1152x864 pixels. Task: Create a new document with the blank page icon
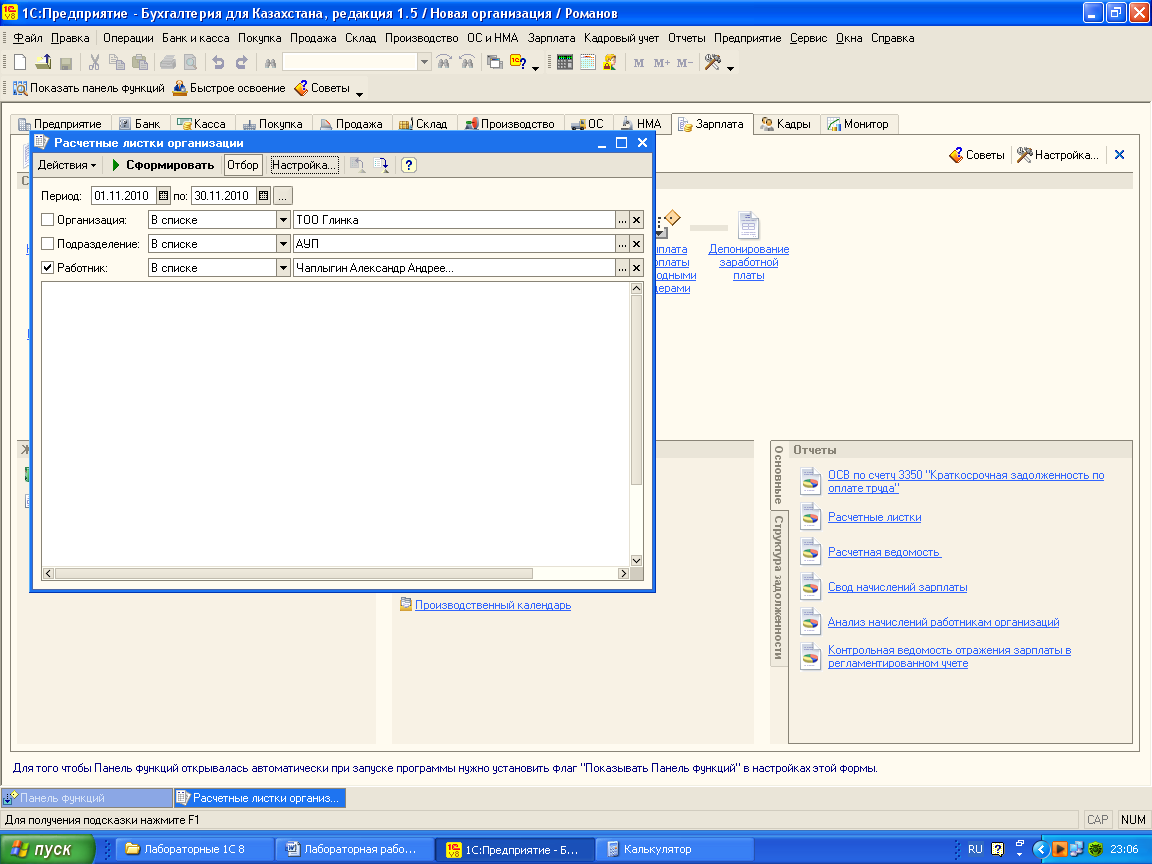click(x=21, y=62)
